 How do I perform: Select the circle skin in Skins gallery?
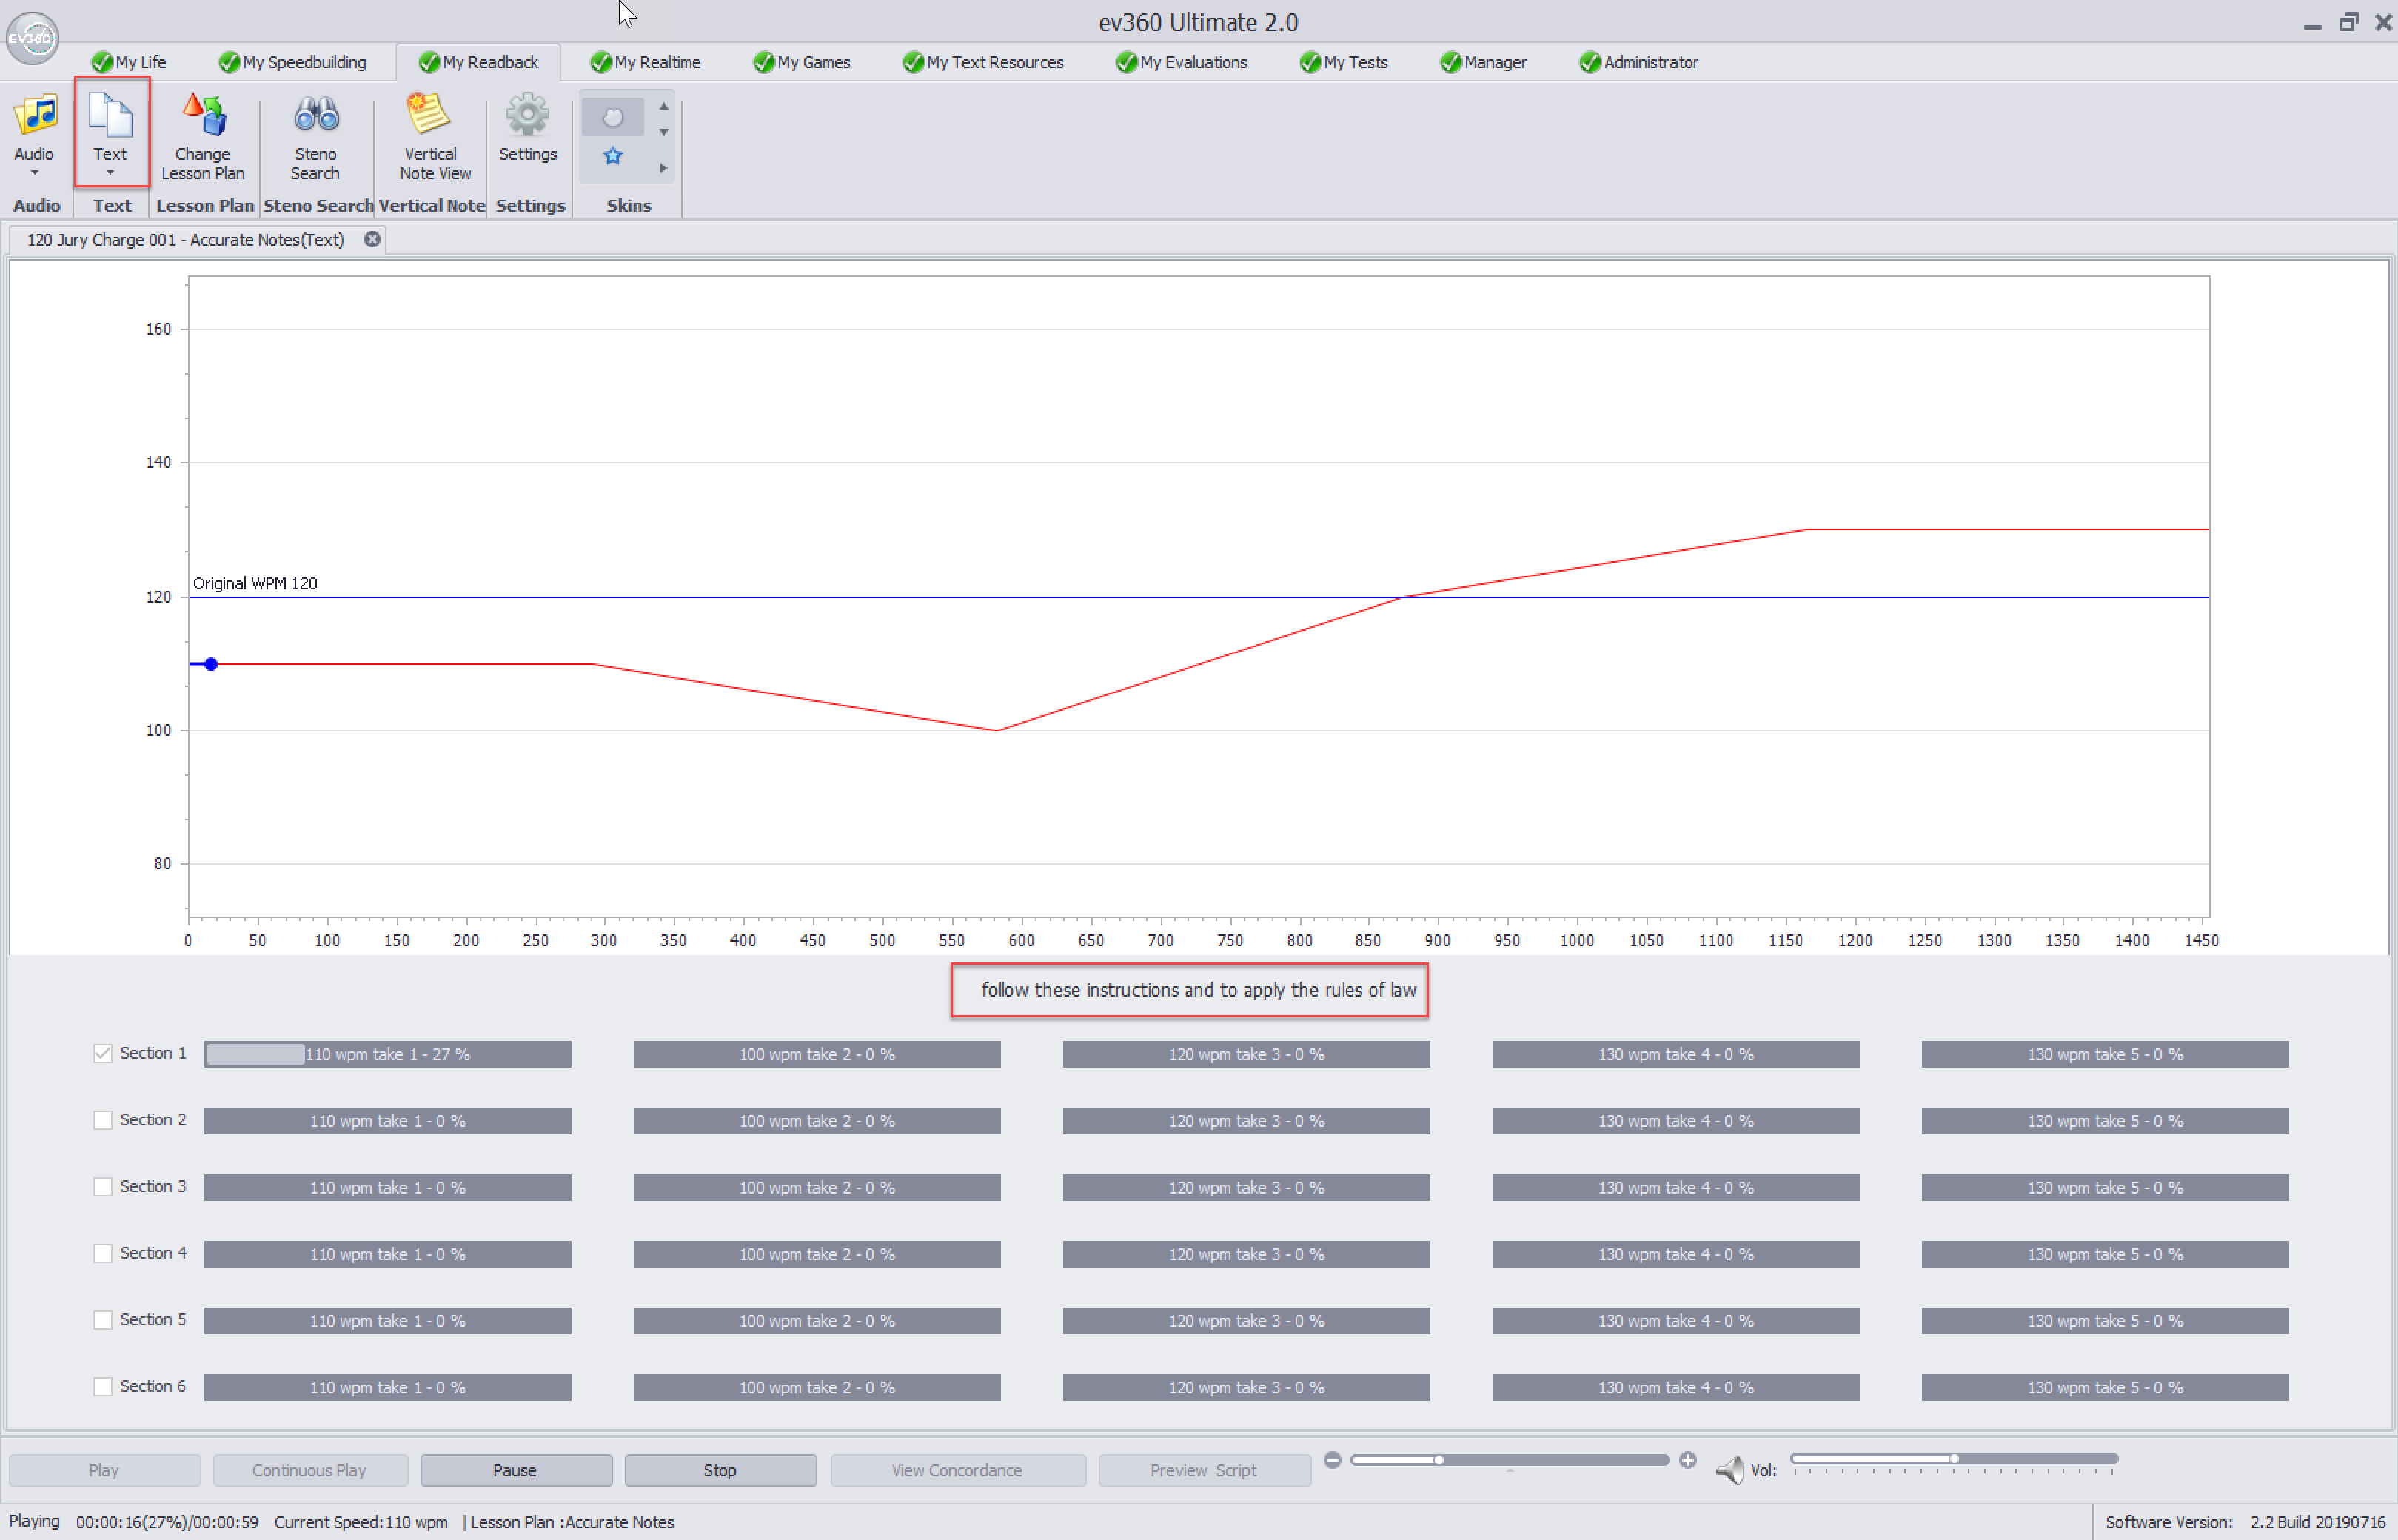(612, 118)
